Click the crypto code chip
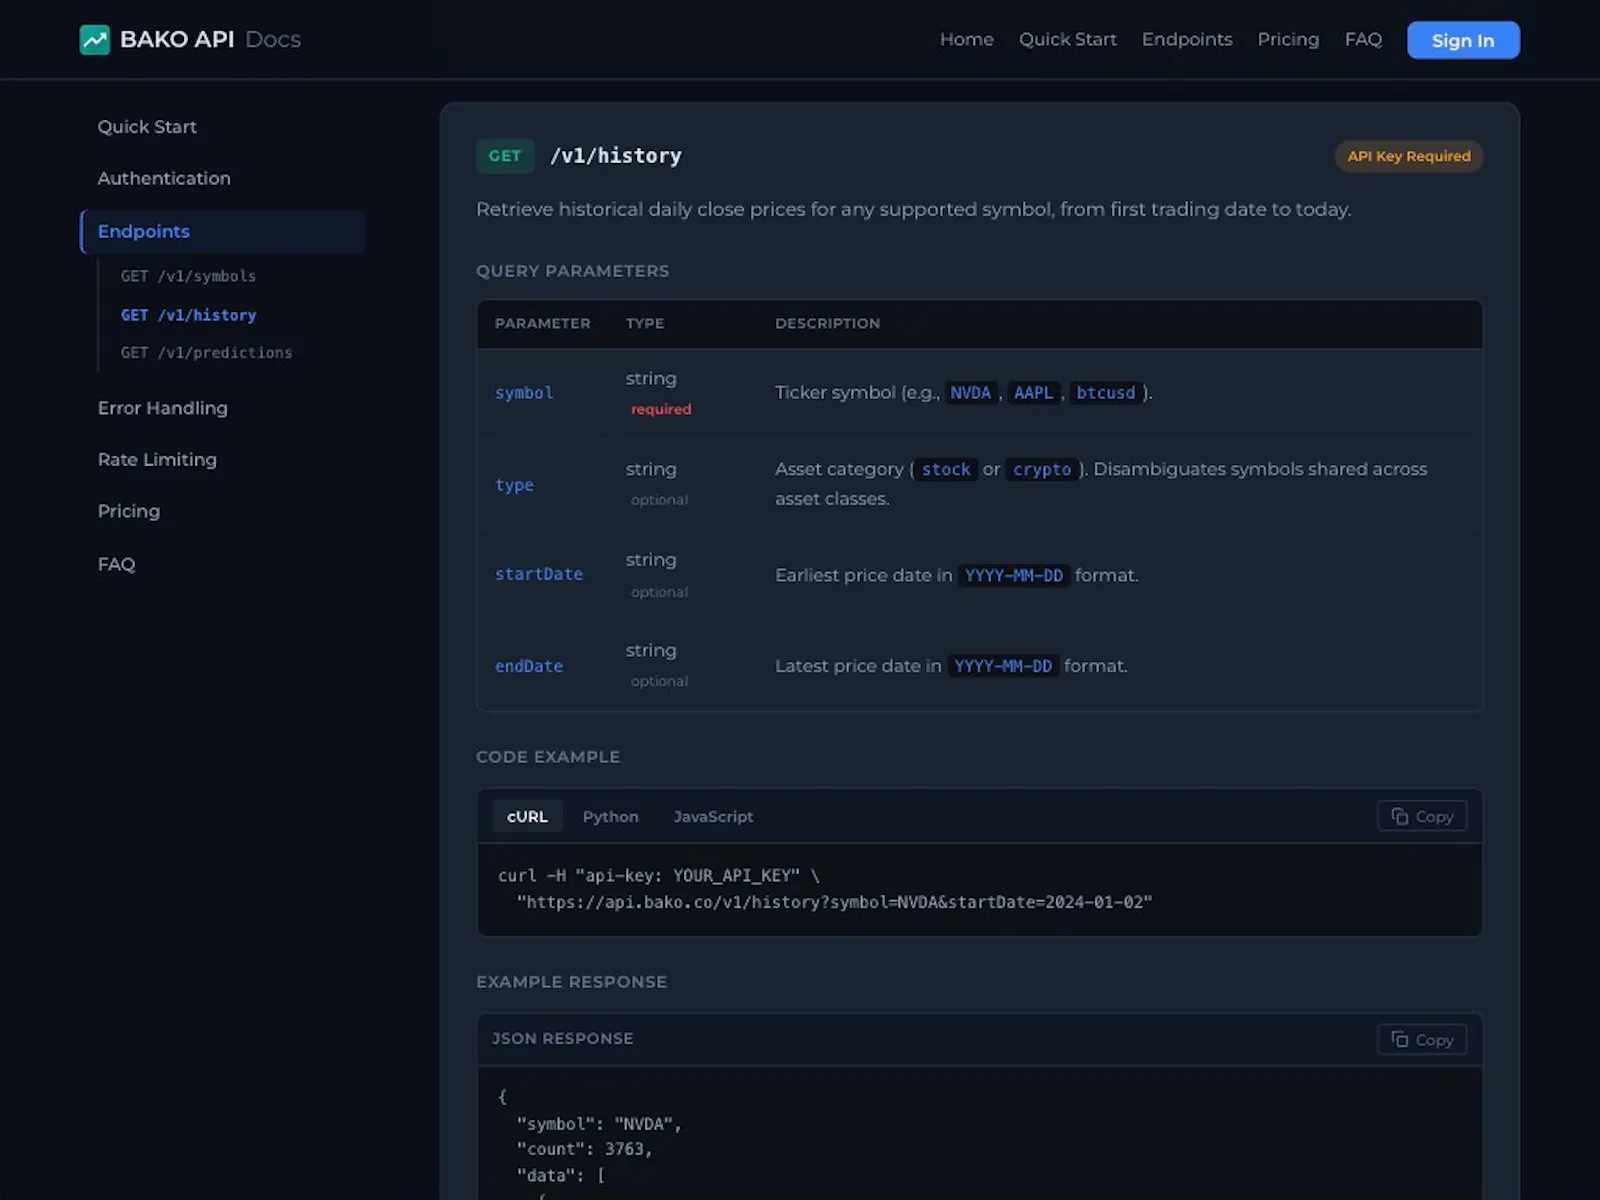Image resolution: width=1600 pixels, height=1200 pixels. click(1041, 469)
